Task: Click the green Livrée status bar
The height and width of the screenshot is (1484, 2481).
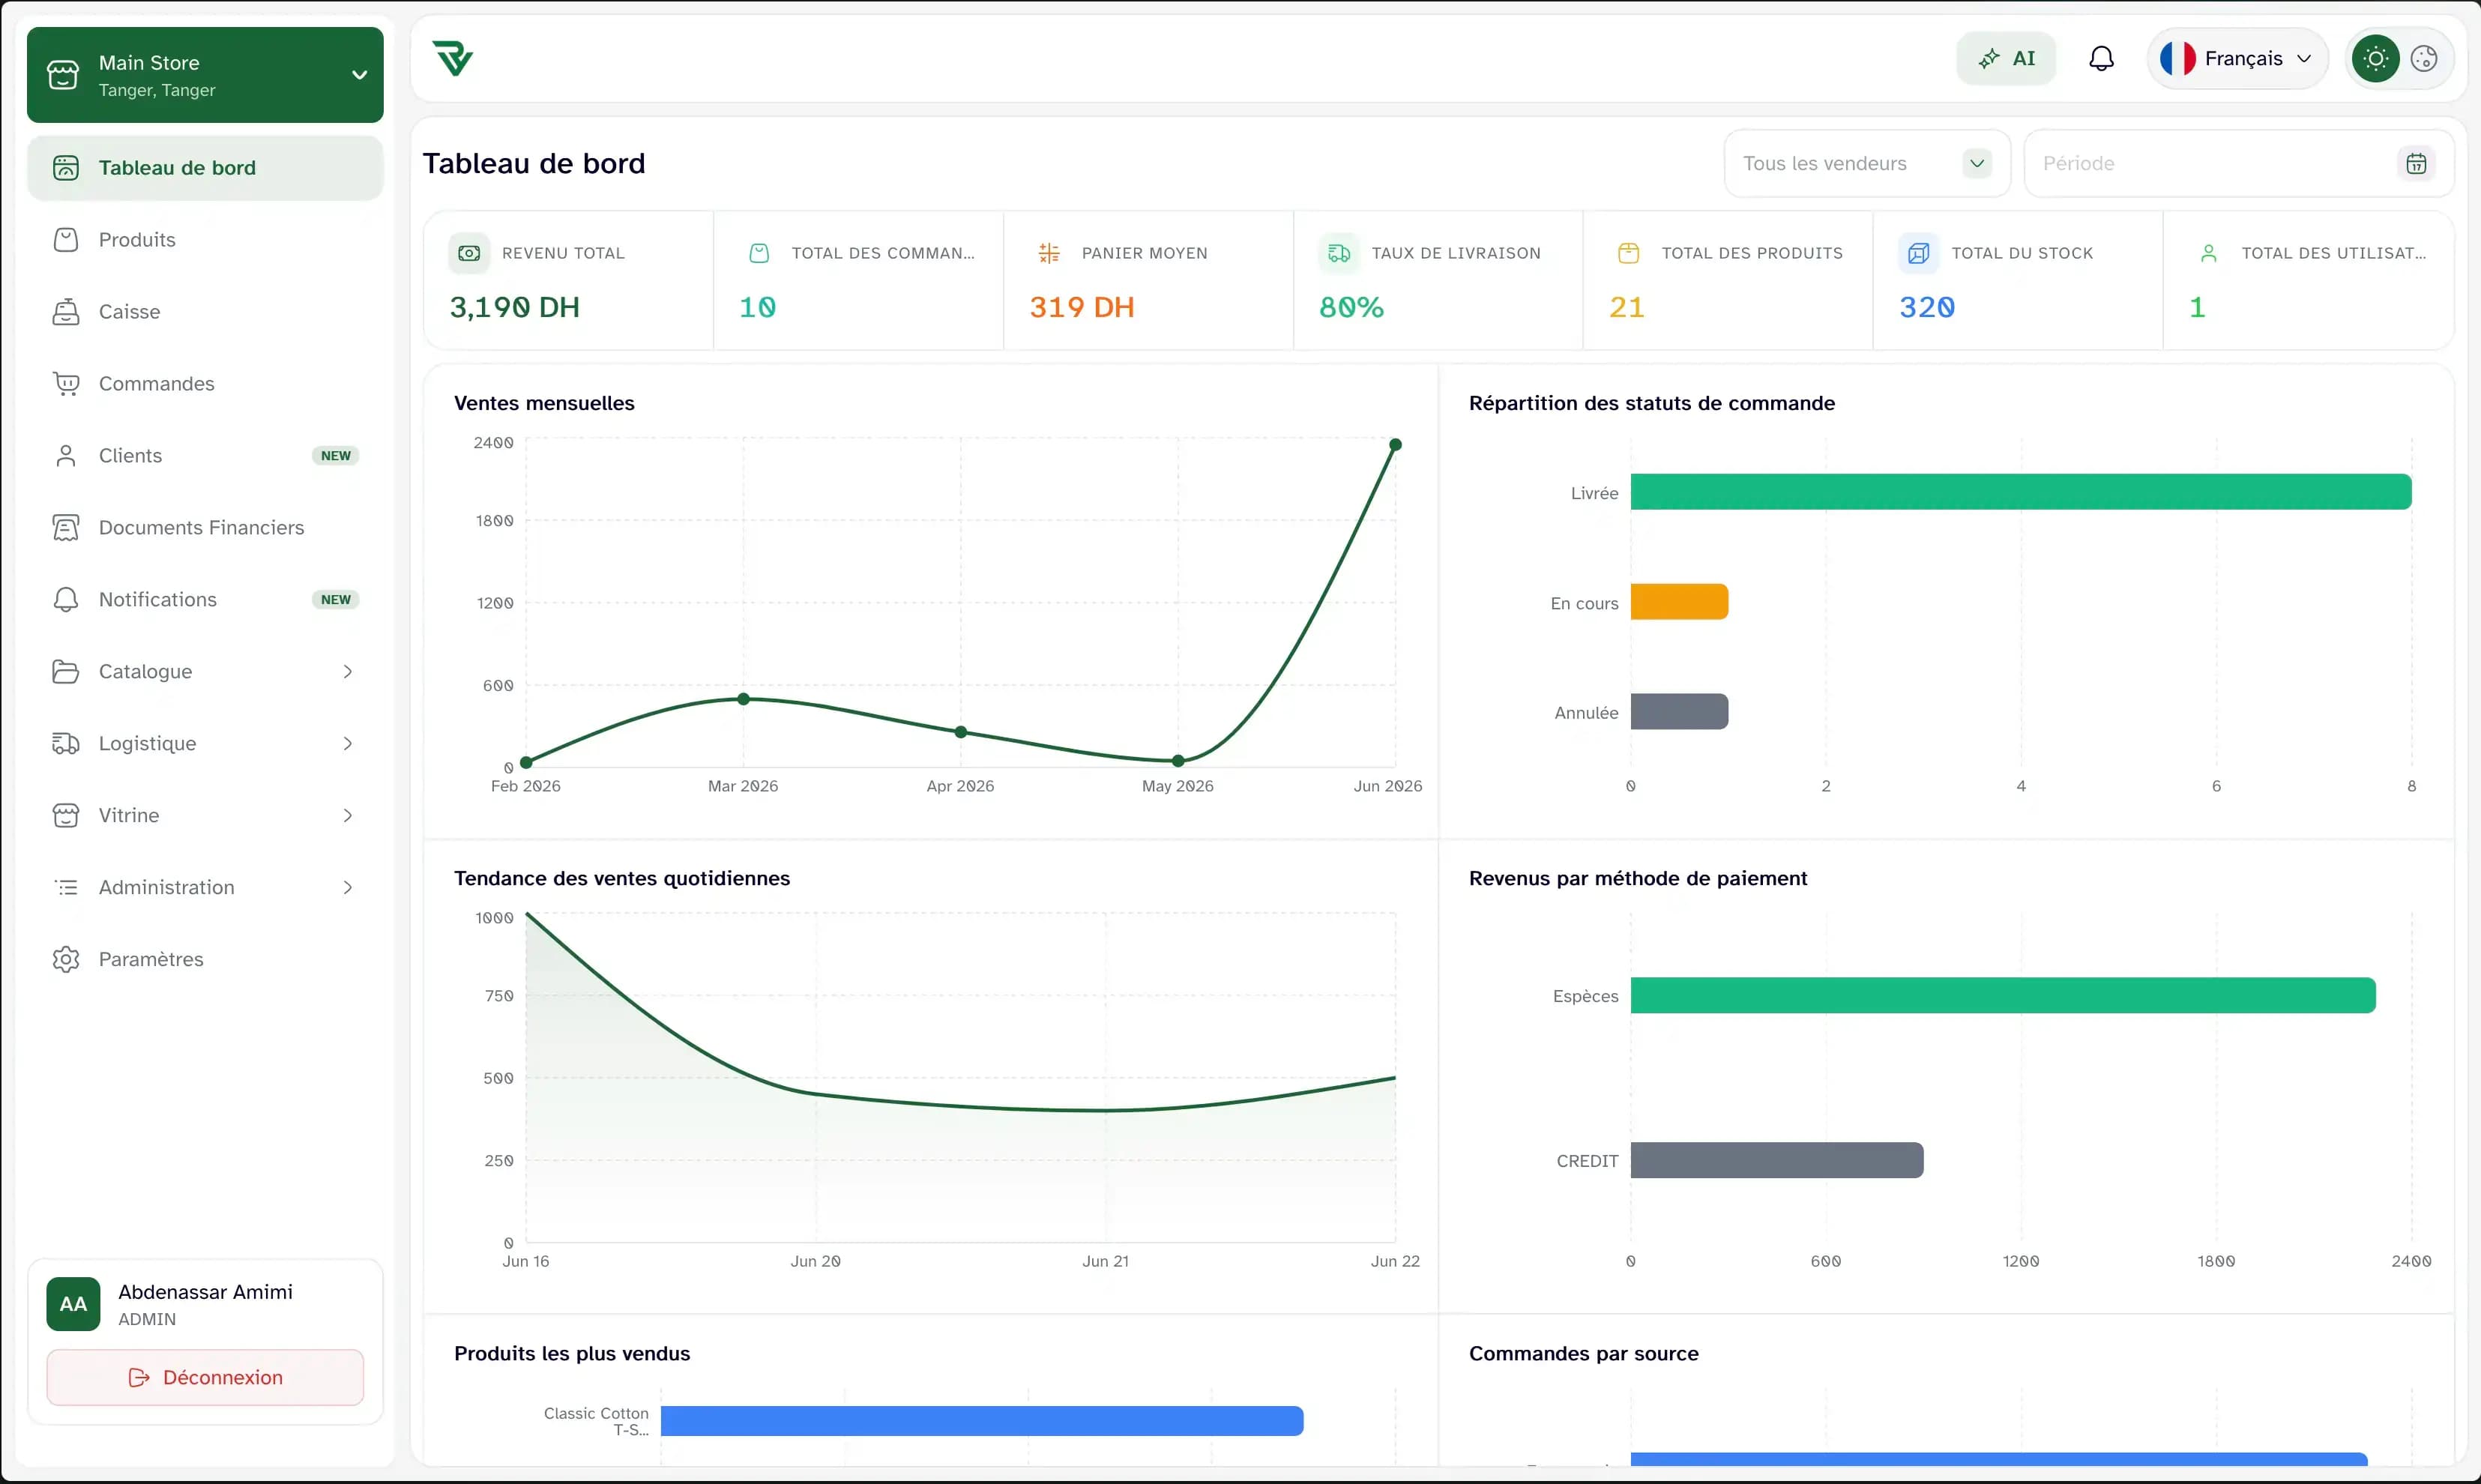Action: (2021, 492)
